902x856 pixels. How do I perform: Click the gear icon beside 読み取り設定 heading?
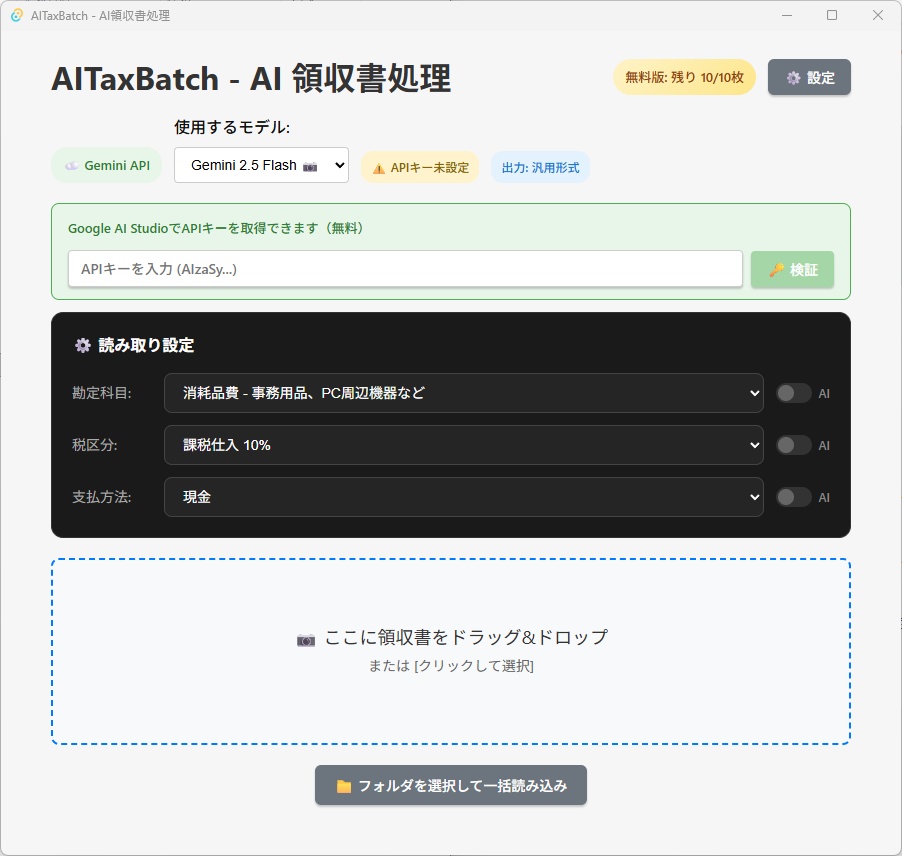82,345
